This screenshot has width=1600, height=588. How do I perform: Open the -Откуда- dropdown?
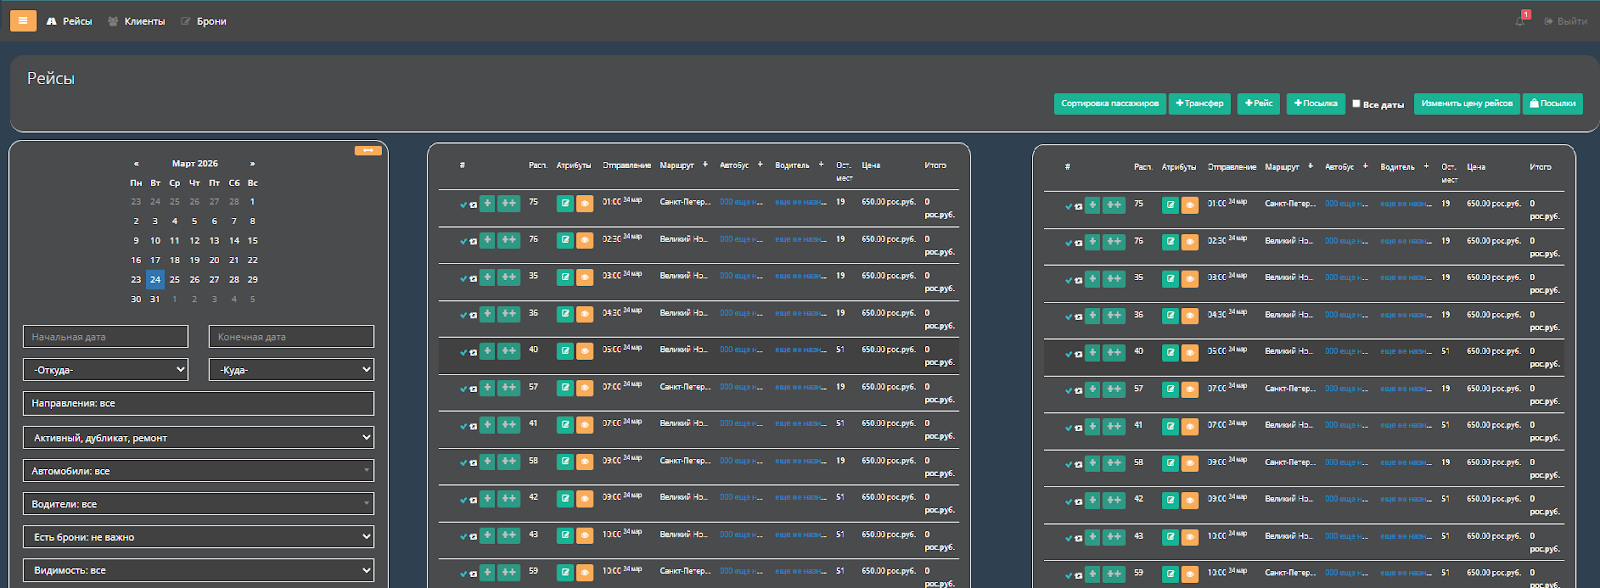(x=105, y=370)
